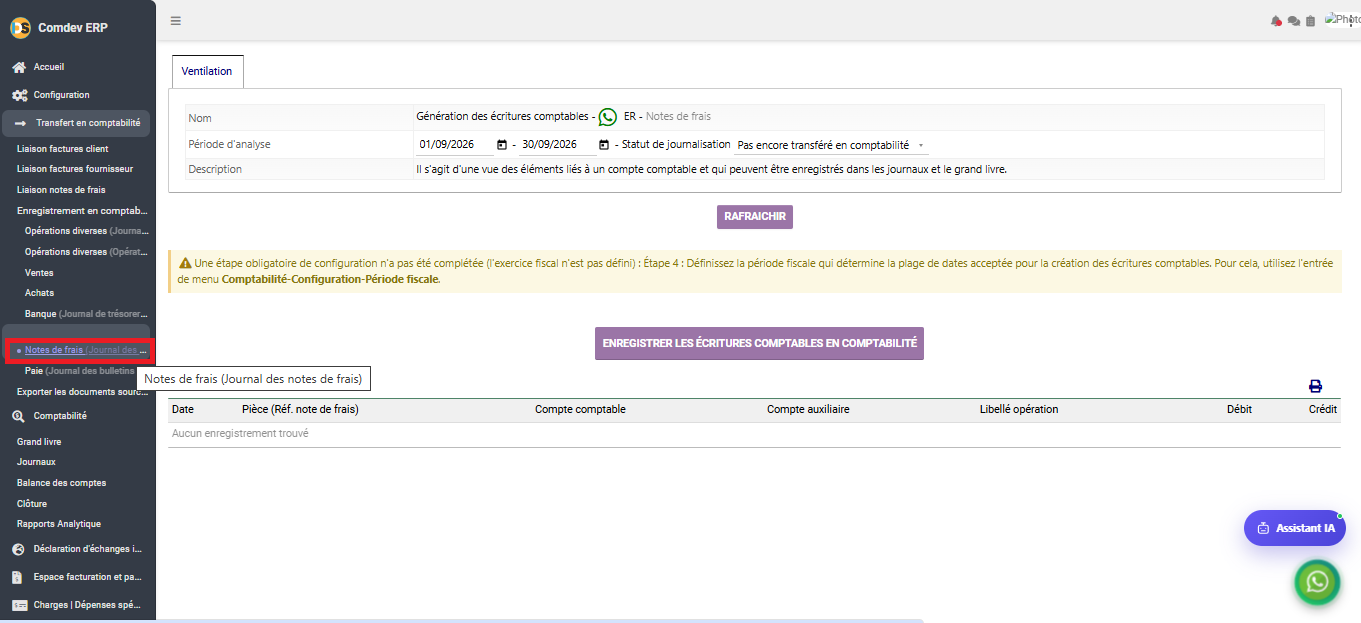Viewport: 1361px width, 623px height.
Task: Open Déclaration d'échanges menu
Action: coord(88,549)
